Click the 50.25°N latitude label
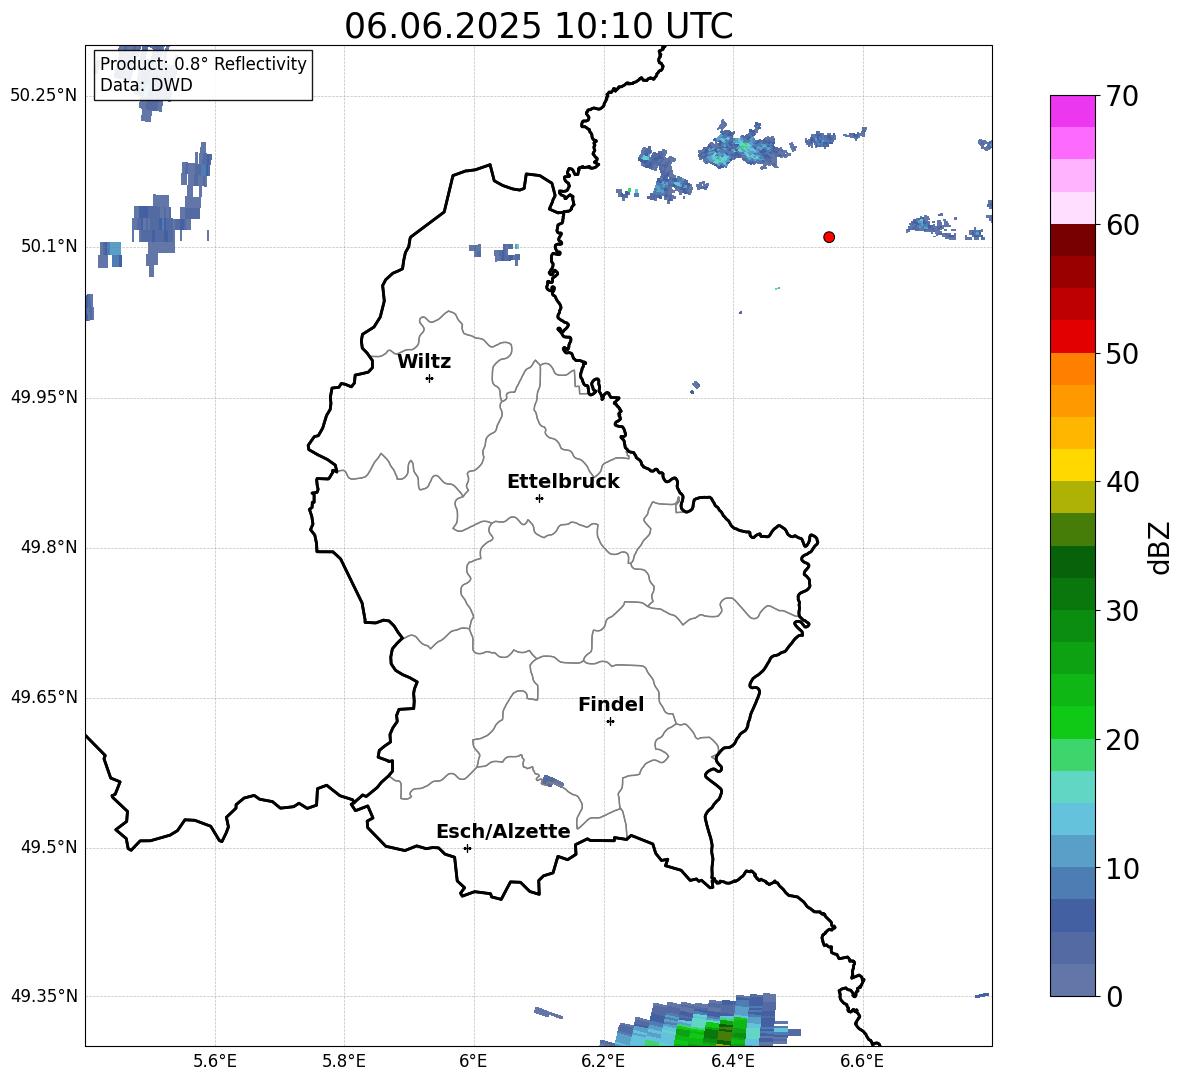 click(x=44, y=96)
